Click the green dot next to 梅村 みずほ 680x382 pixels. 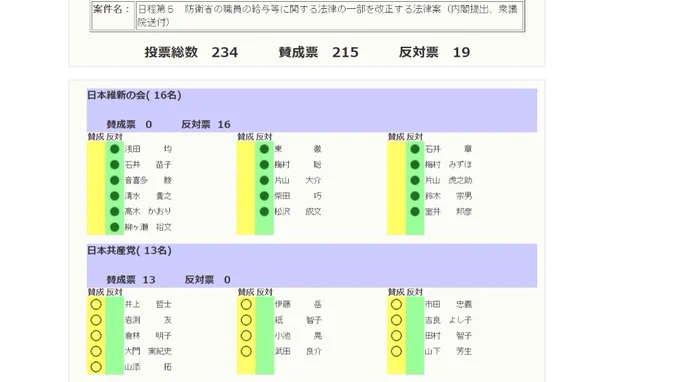coord(415,165)
